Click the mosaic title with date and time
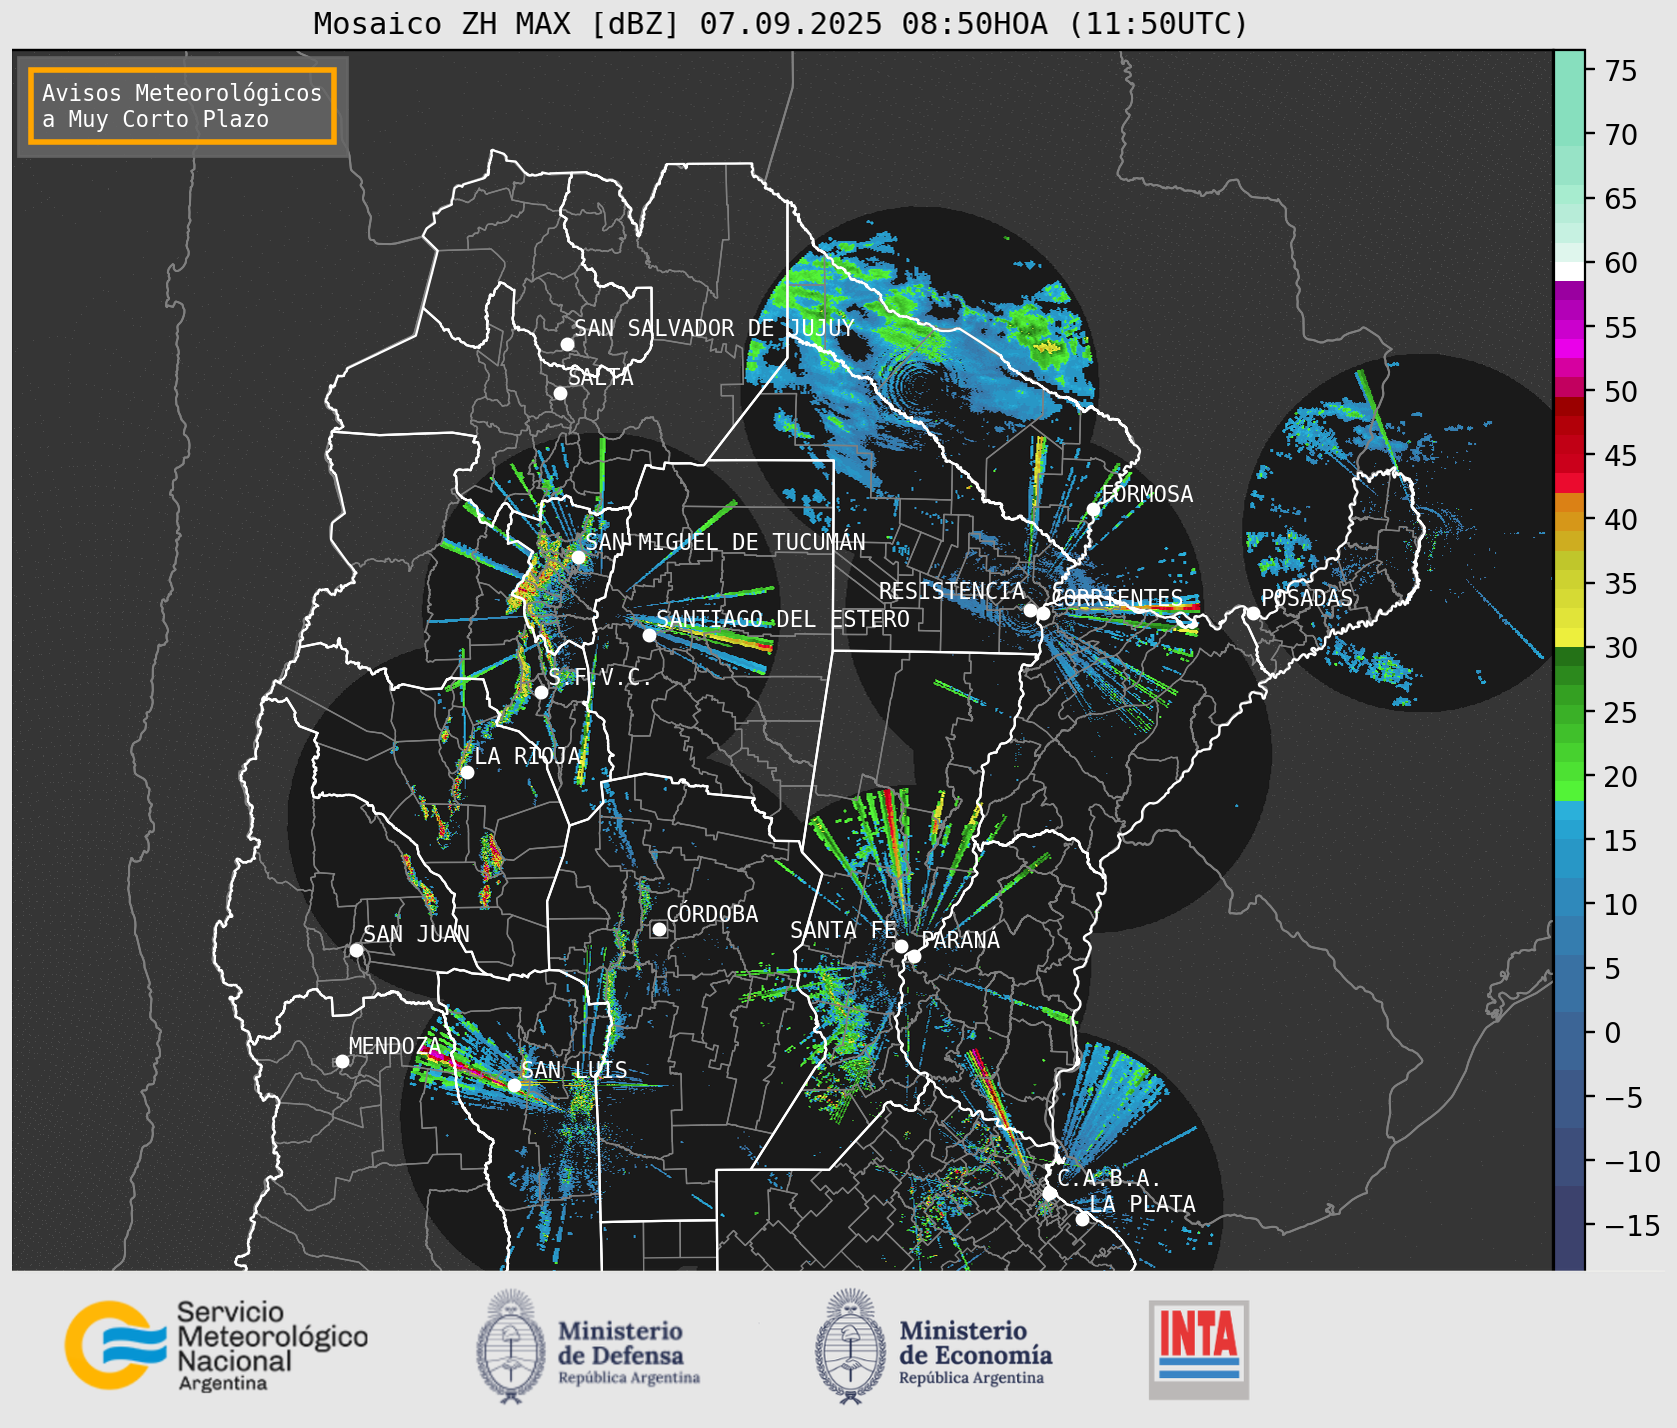Image resolution: width=1677 pixels, height=1428 pixels. [781, 23]
